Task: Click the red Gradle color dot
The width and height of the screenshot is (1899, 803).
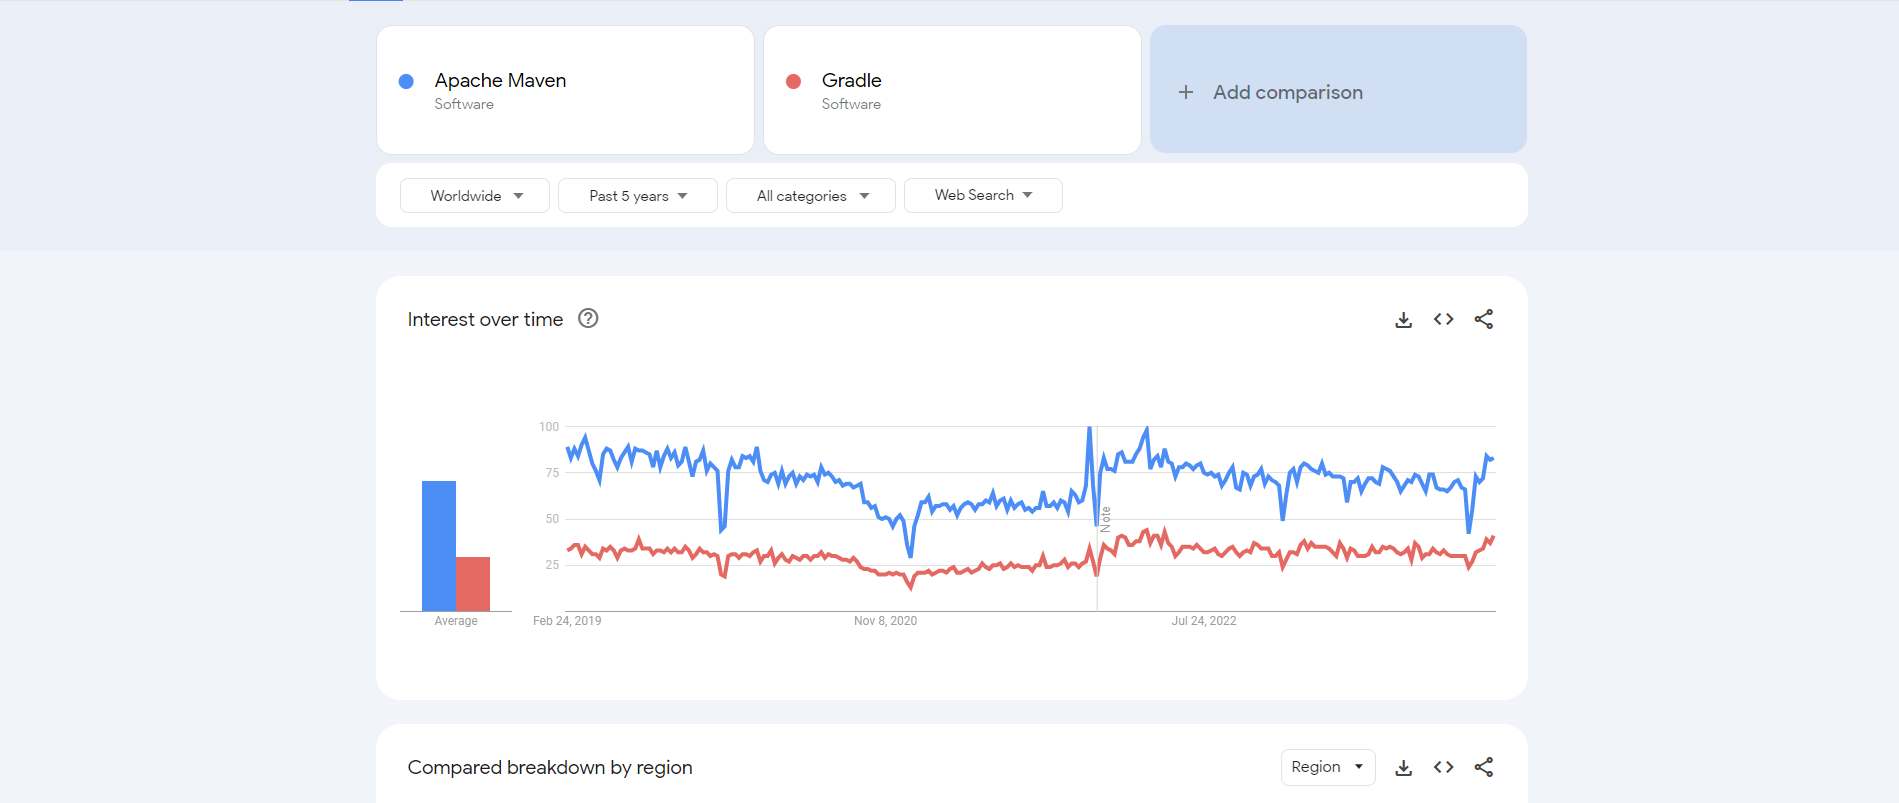Action: click(793, 82)
